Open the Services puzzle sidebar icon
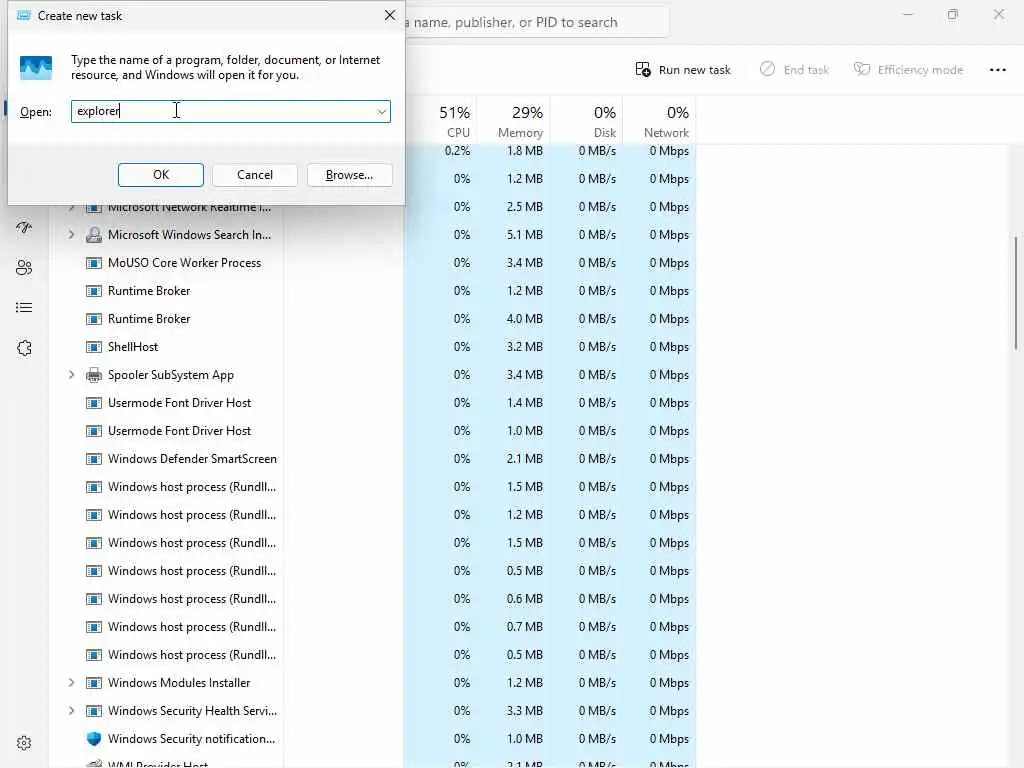 (x=24, y=348)
